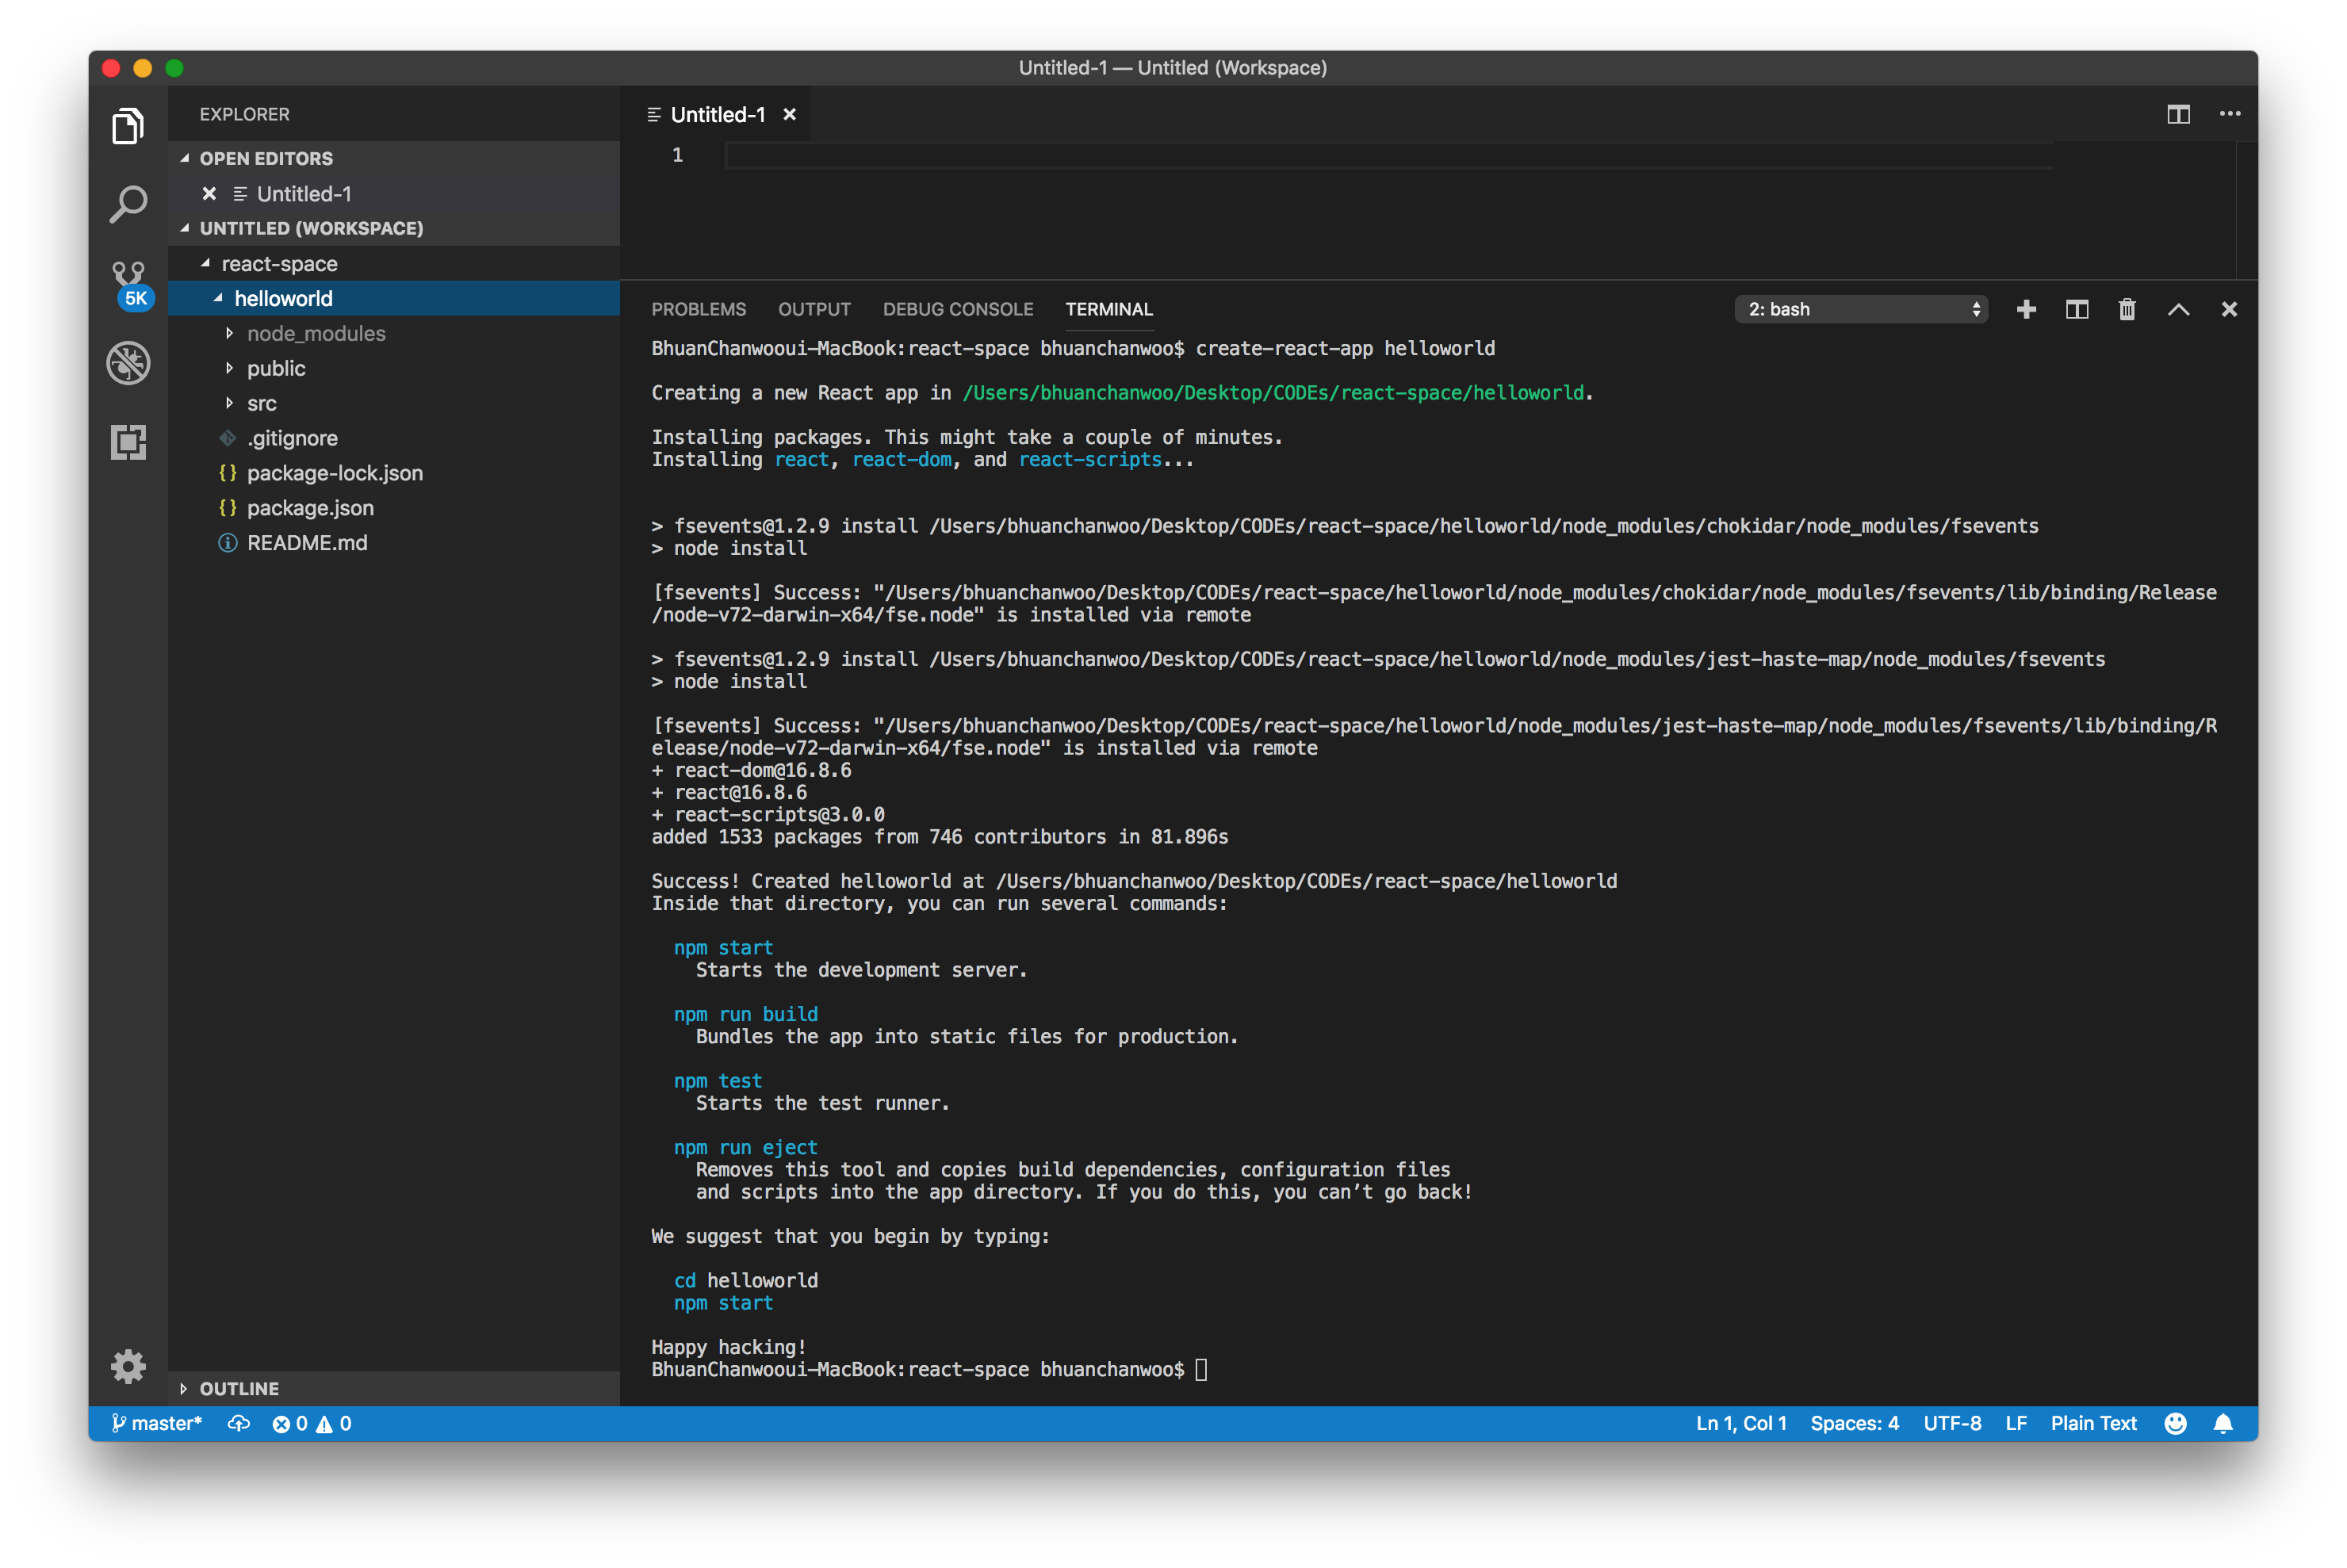Expand the src folder
The height and width of the screenshot is (1568, 2347).
(x=262, y=403)
